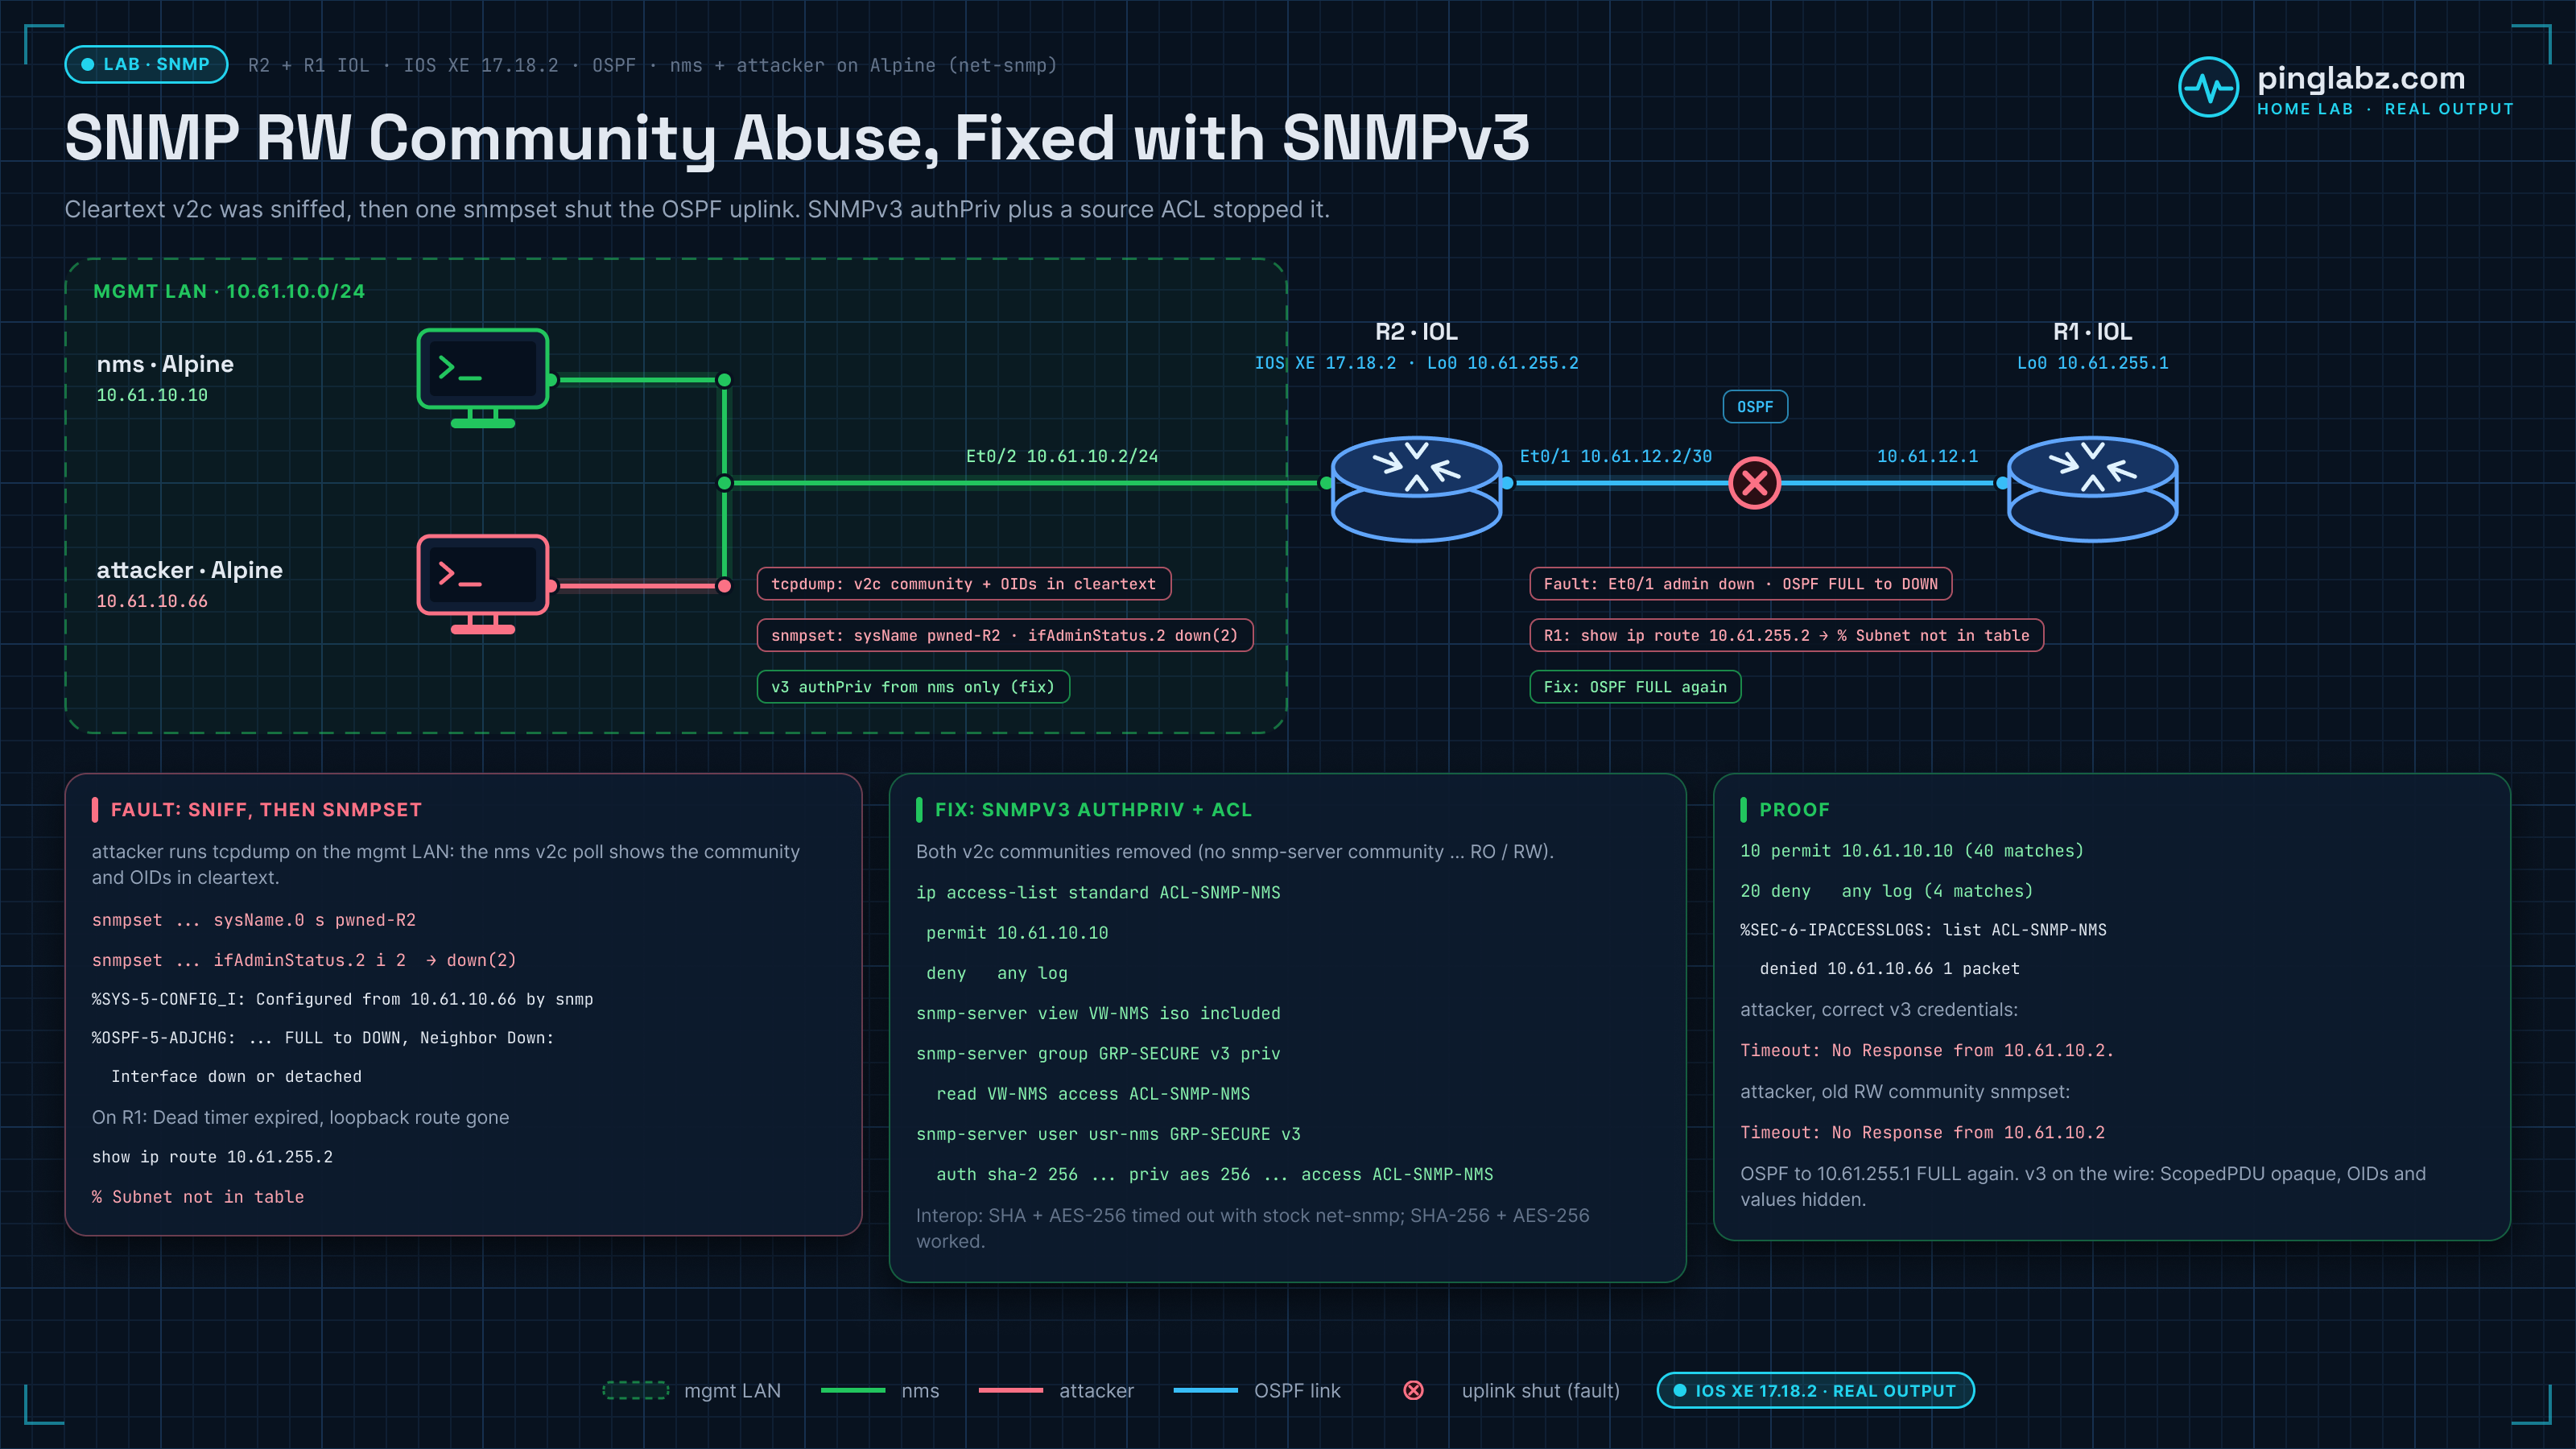Click the Fault Et0/1 admin down tag
The image size is (2576, 1449).
click(1740, 584)
